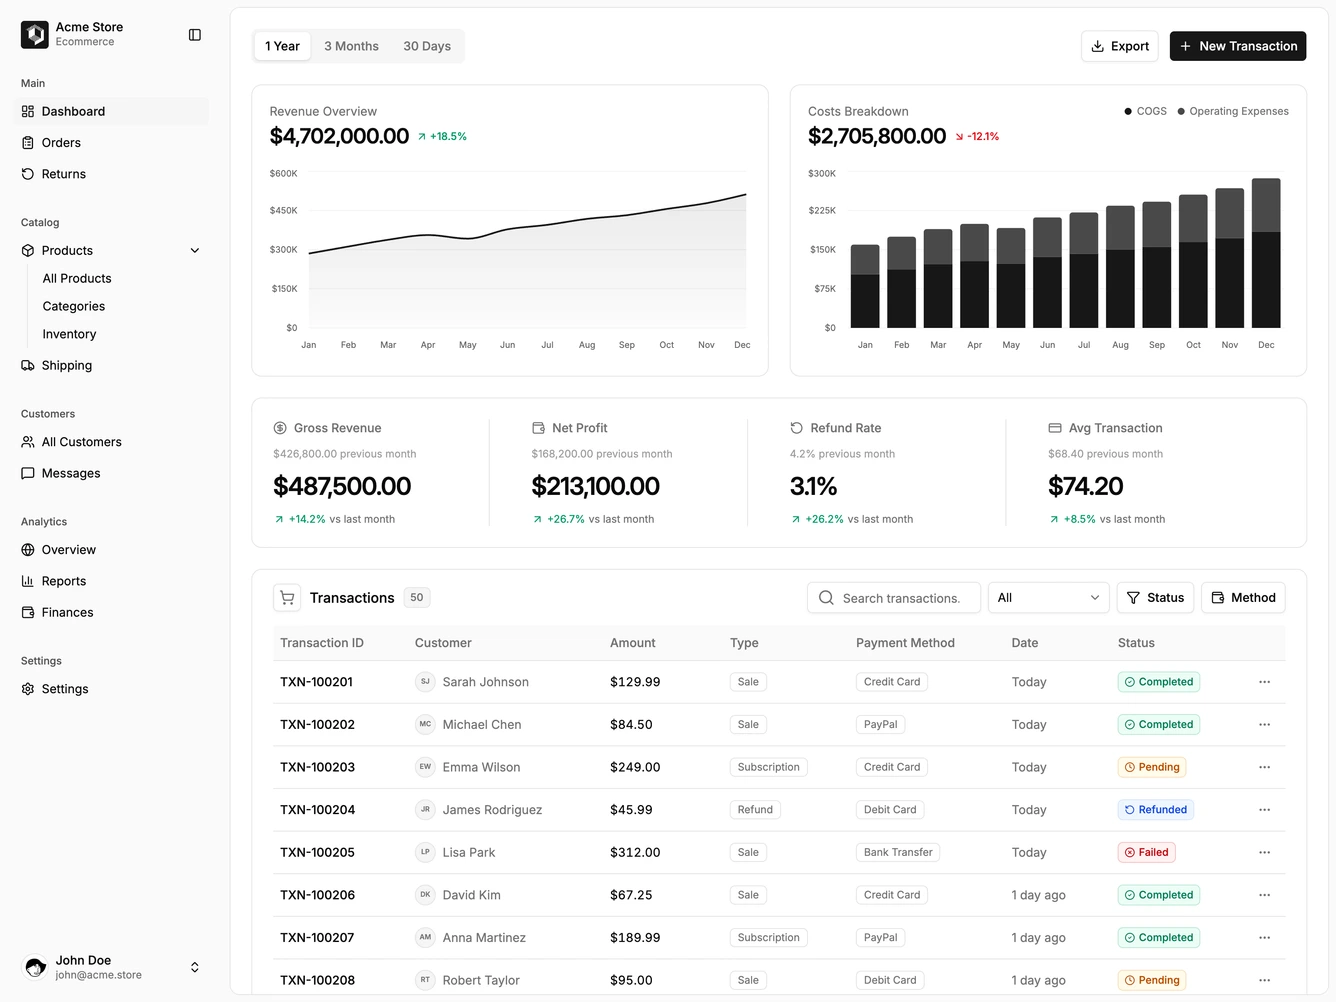The width and height of the screenshot is (1336, 1002).
Task: Click the Refunded badge for TXN-100204
Action: tap(1156, 810)
